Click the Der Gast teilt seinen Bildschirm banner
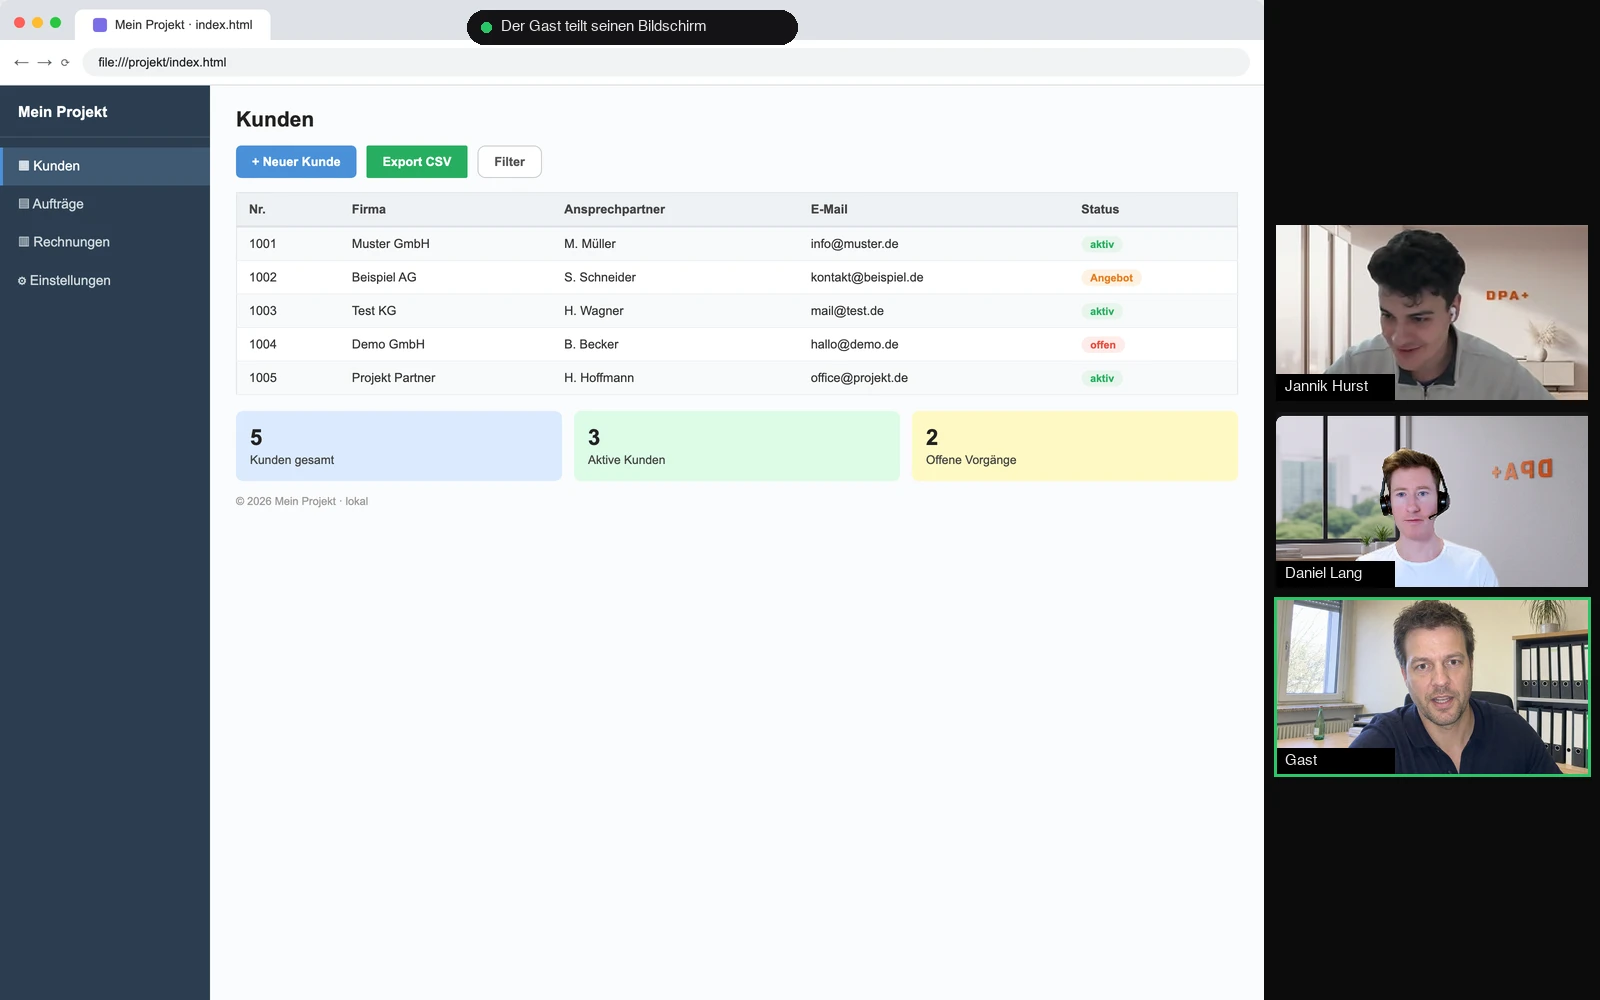This screenshot has height=1000, width=1600. pyautogui.click(x=632, y=27)
